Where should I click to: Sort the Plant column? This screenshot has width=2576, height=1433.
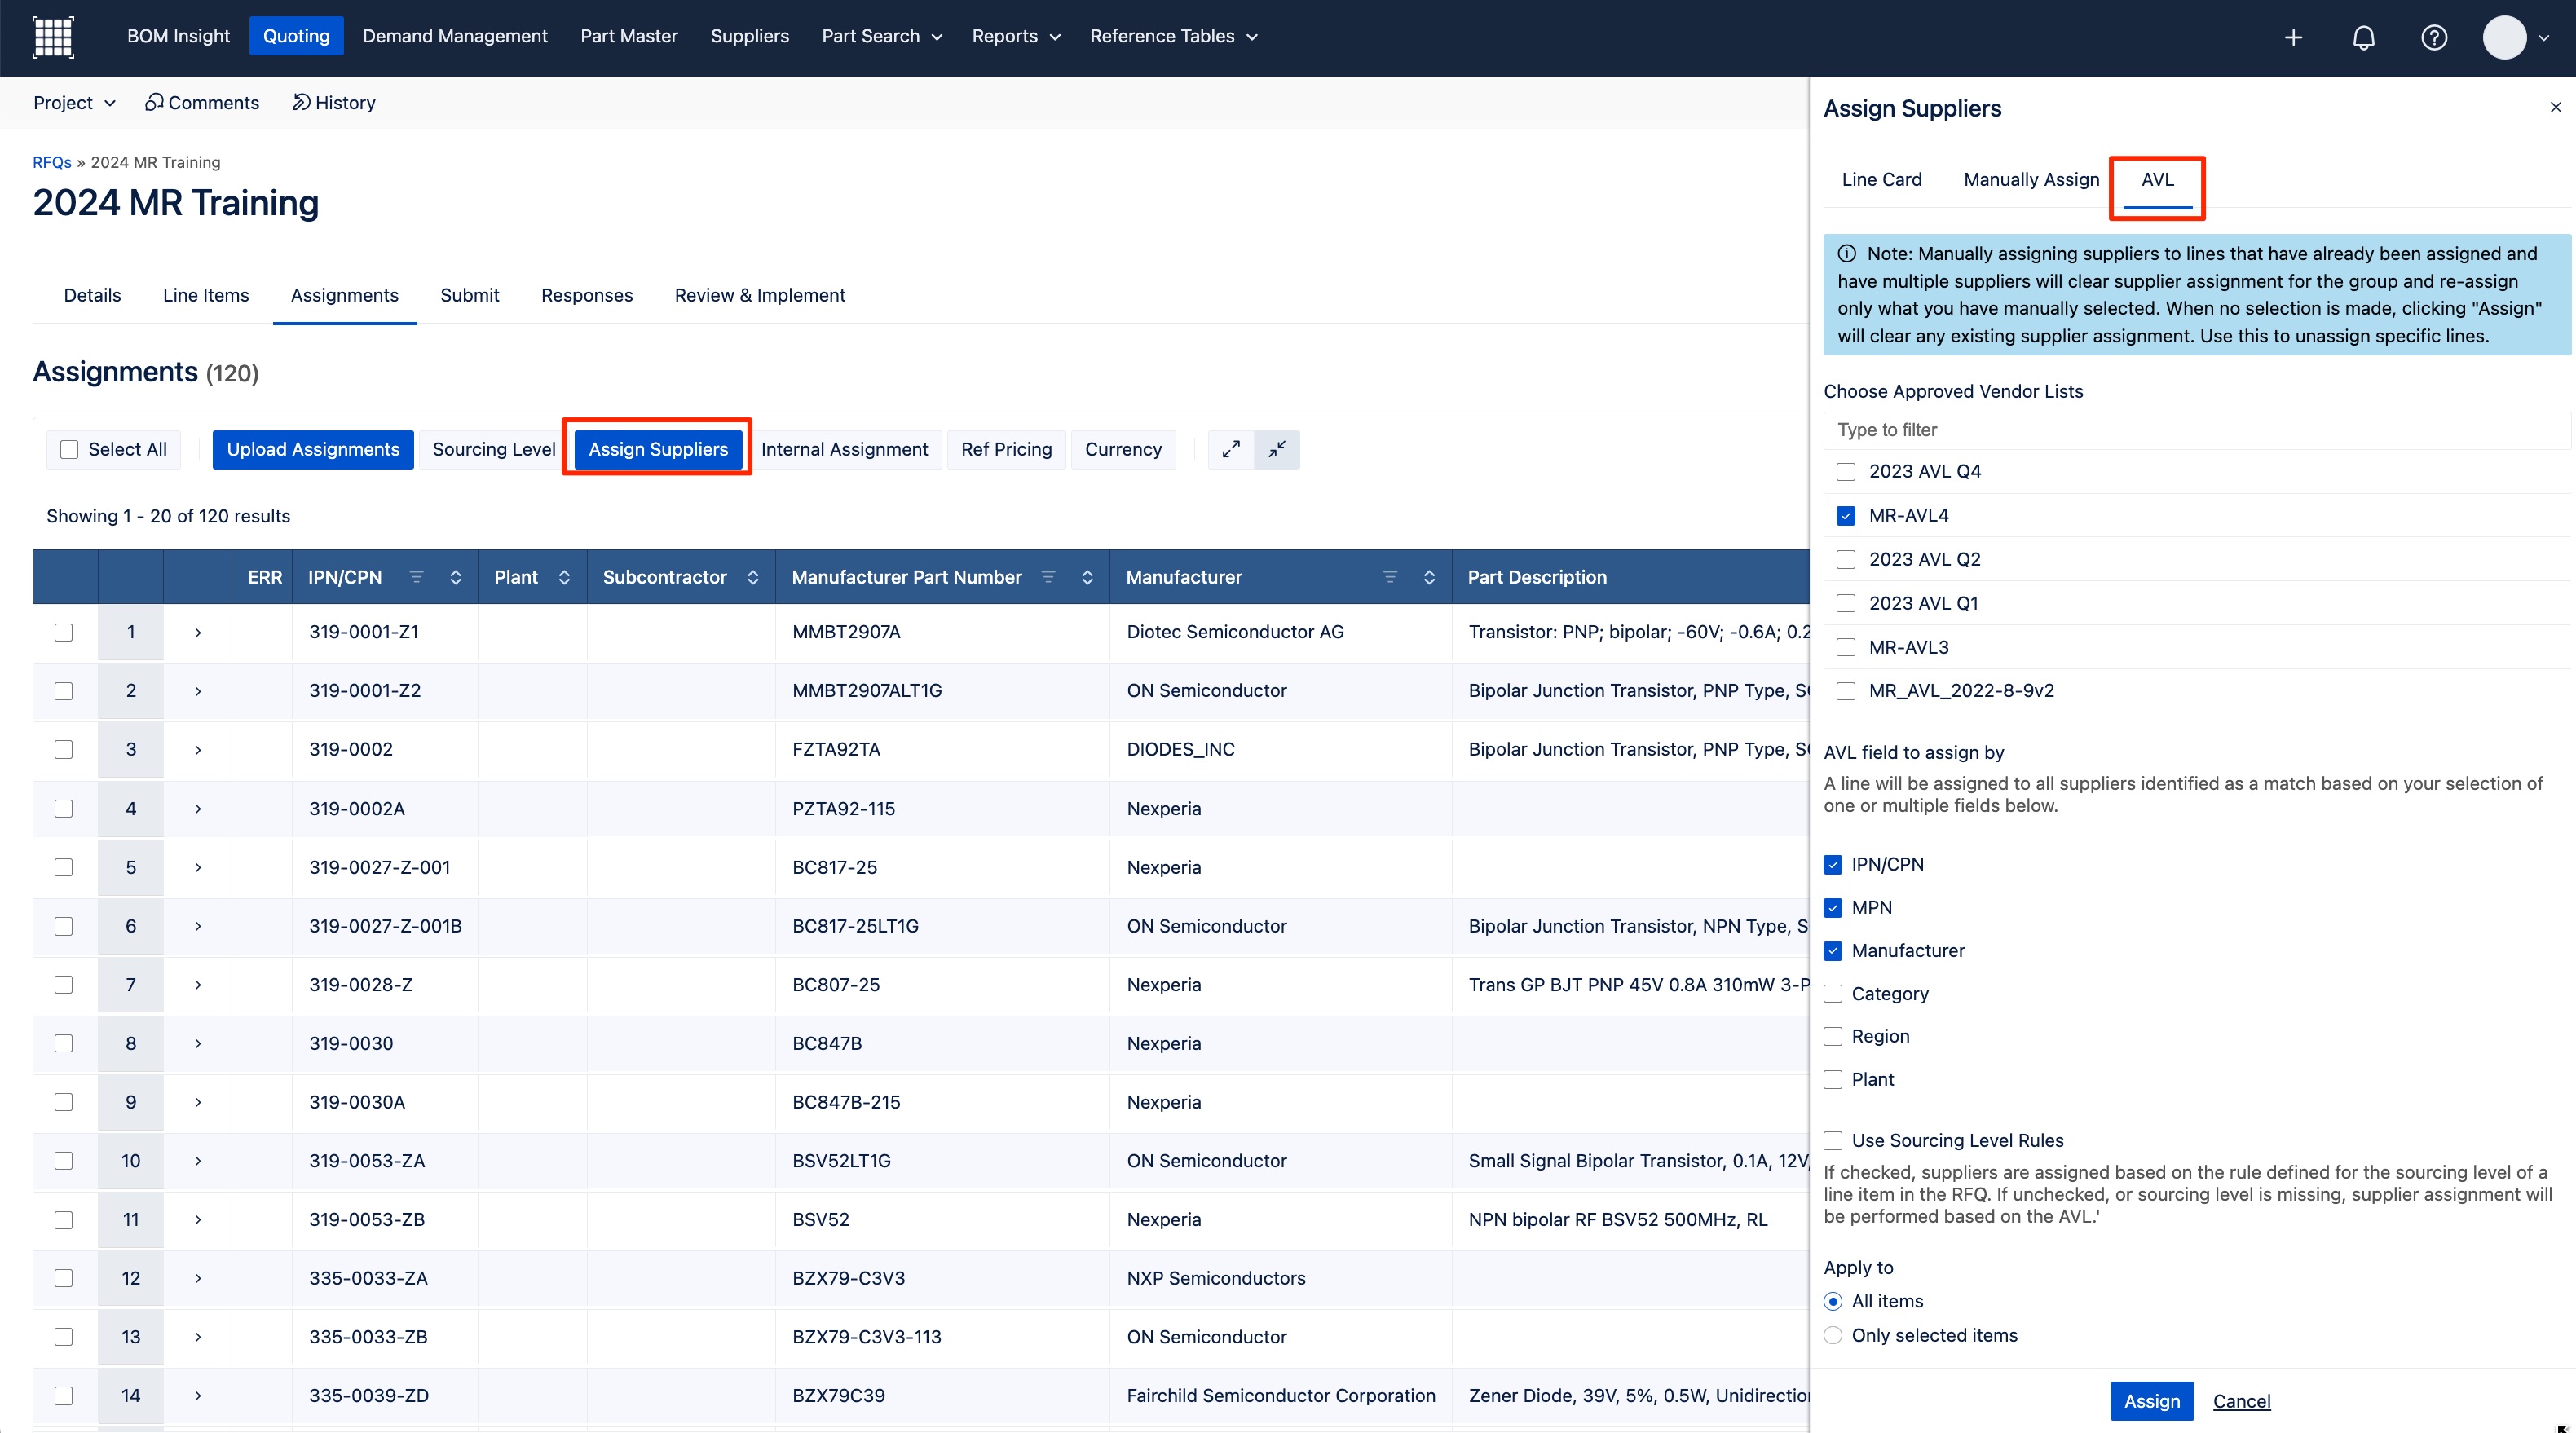coord(564,577)
